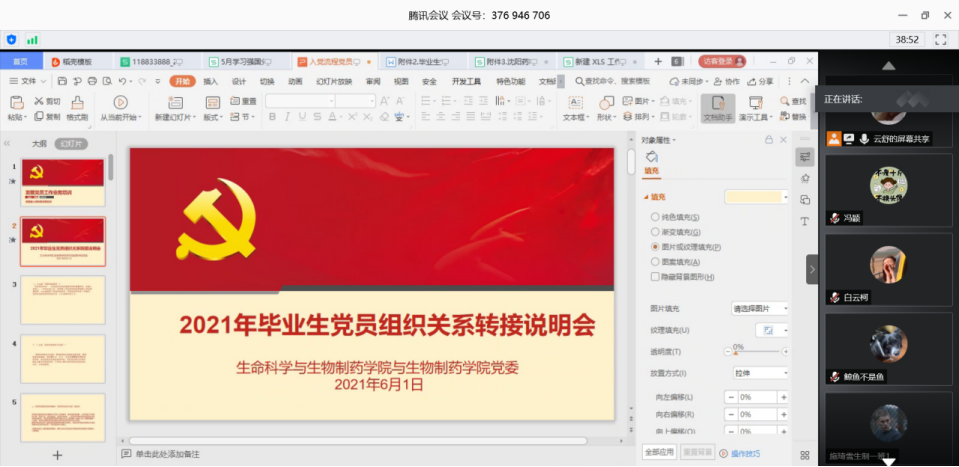Click the Save icon in quick access toolbar
The image size is (959, 467).
click(62, 81)
